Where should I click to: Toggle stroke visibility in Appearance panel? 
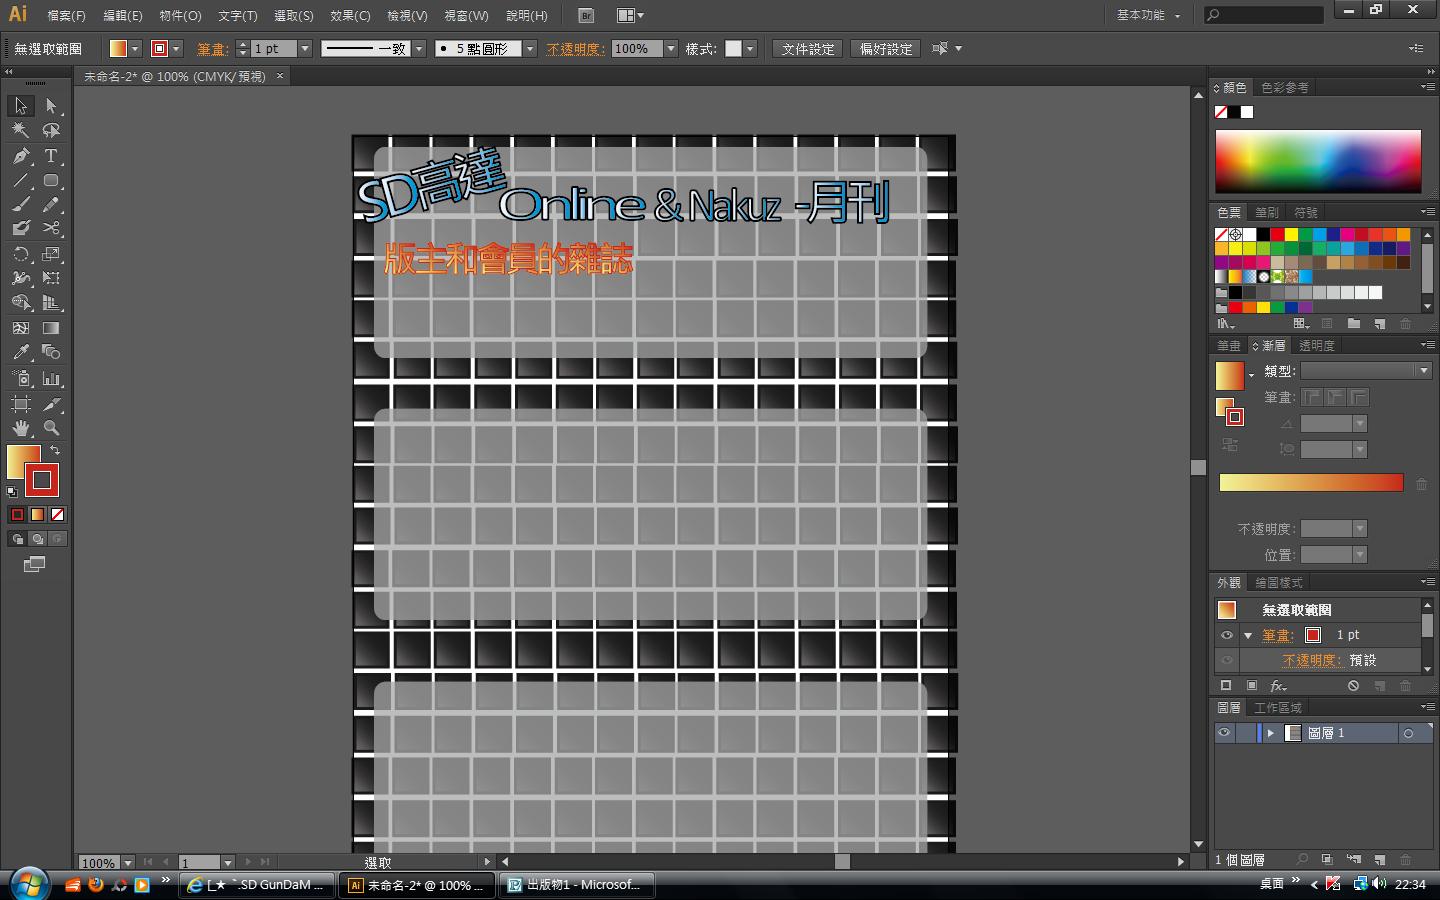pyautogui.click(x=1227, y=635)
